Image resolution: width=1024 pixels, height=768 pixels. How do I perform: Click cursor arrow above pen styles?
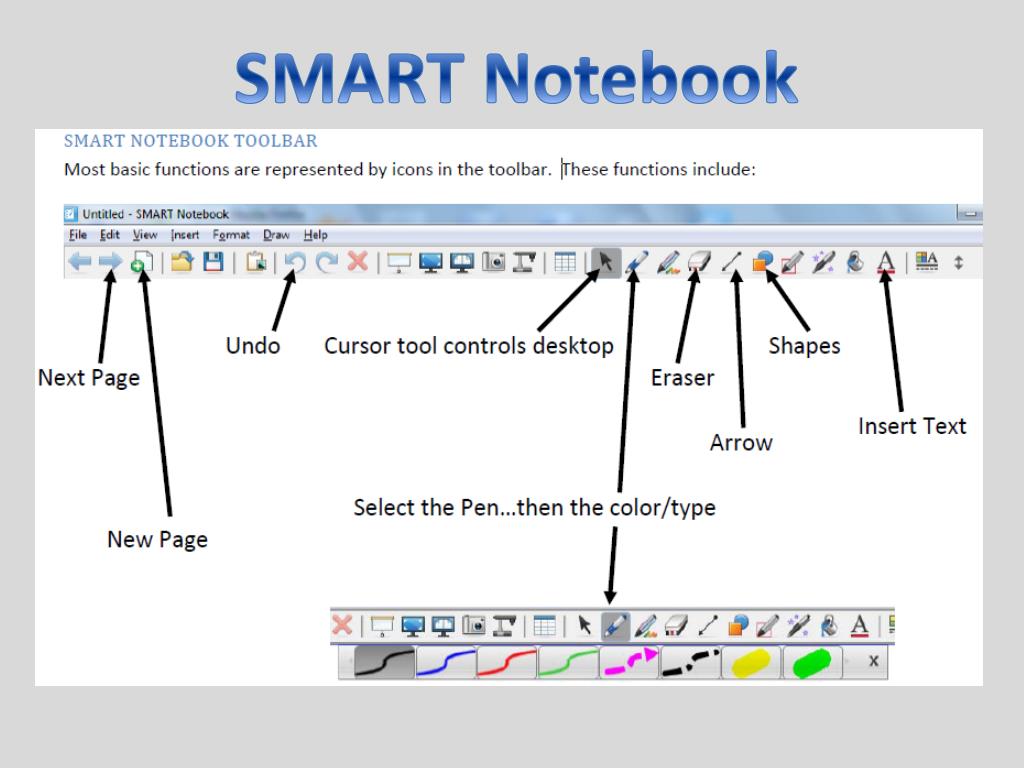click(x=584, y=626)
